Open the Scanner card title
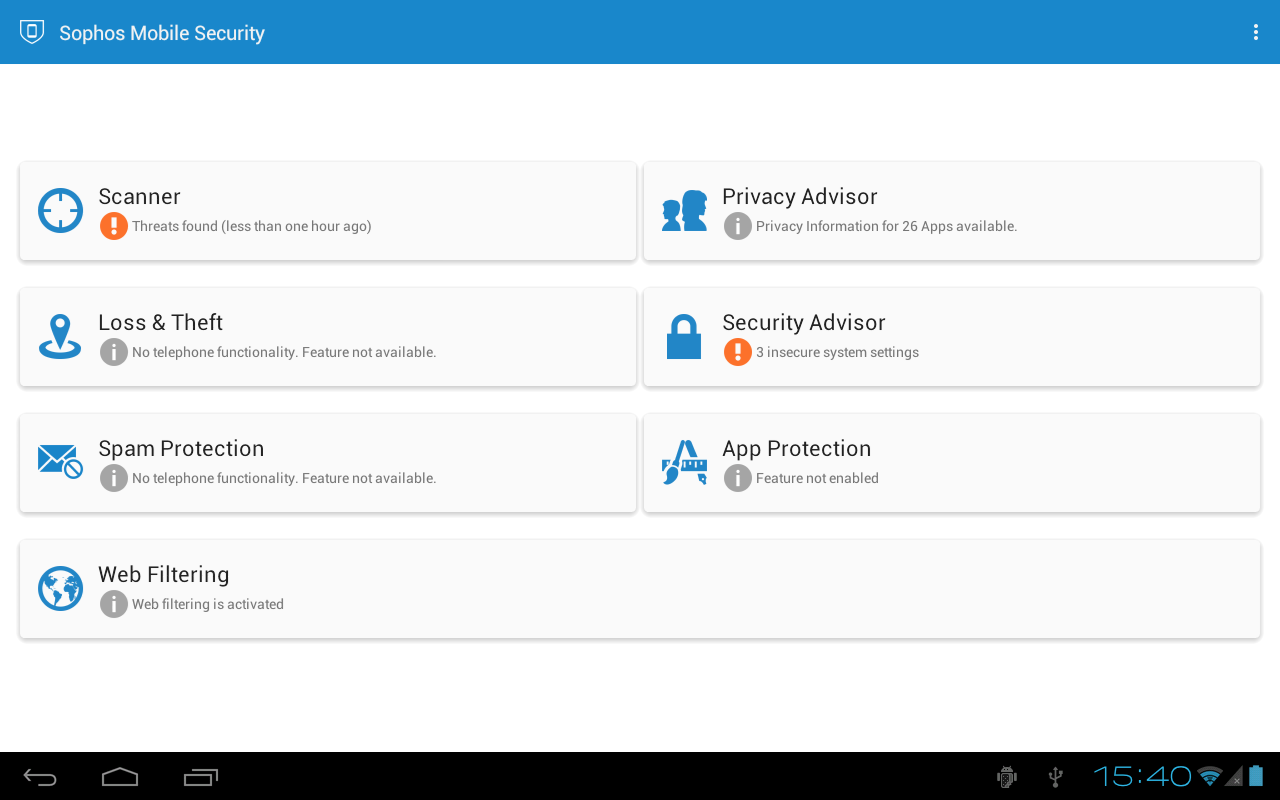This screenshot has height=800, width=1280. 139,197
